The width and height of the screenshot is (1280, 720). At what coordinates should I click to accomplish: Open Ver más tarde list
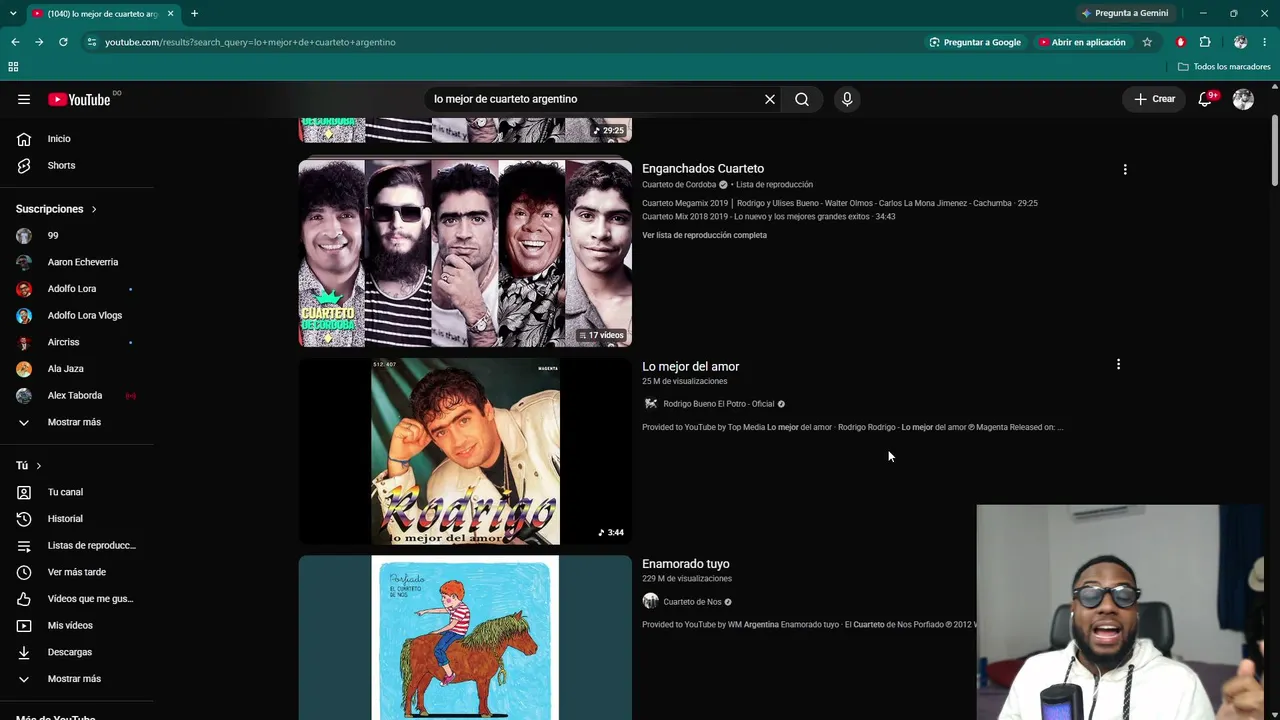pos(77,572)
